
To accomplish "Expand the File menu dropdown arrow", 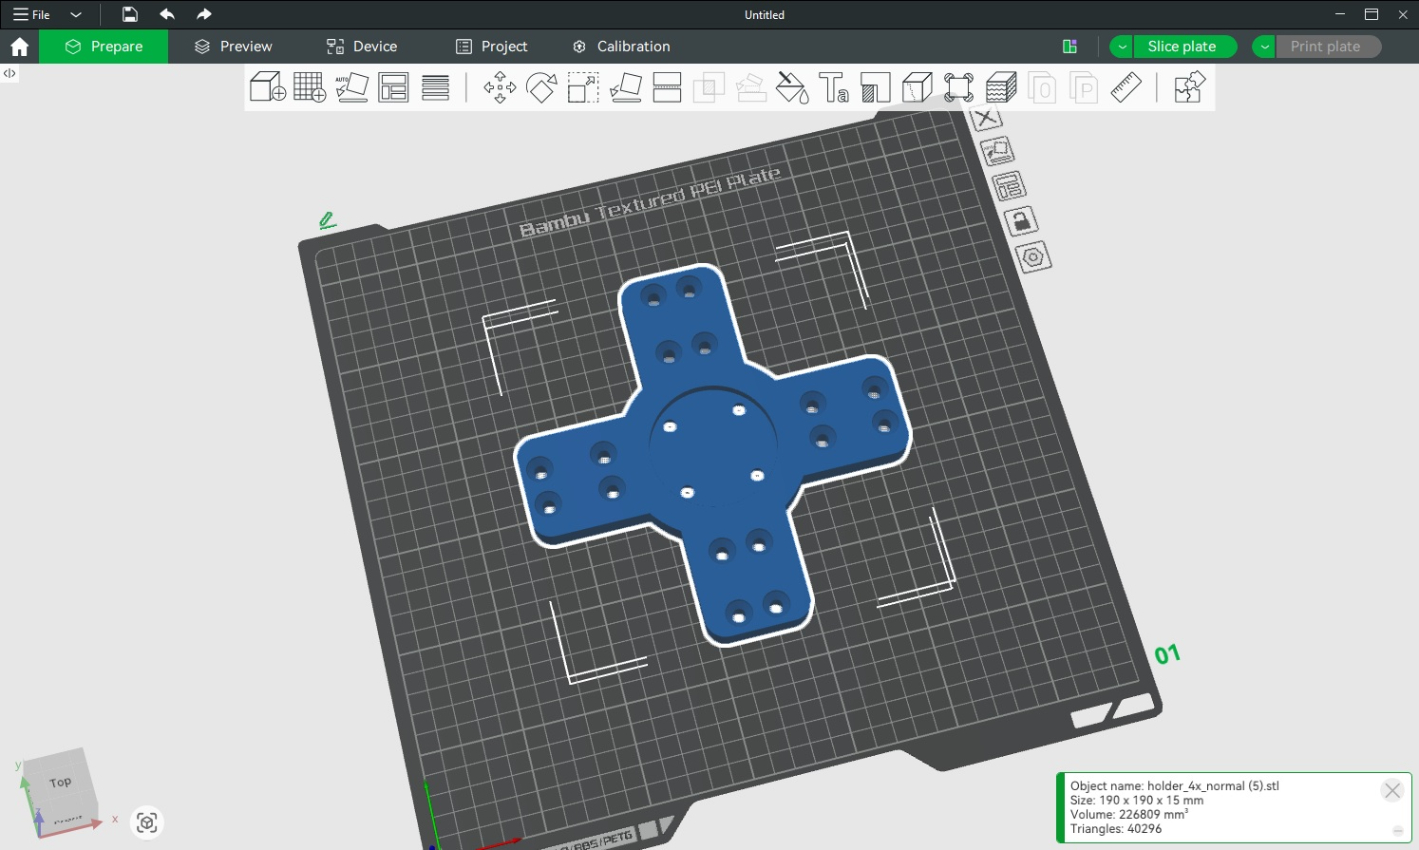I will [75, 15].
